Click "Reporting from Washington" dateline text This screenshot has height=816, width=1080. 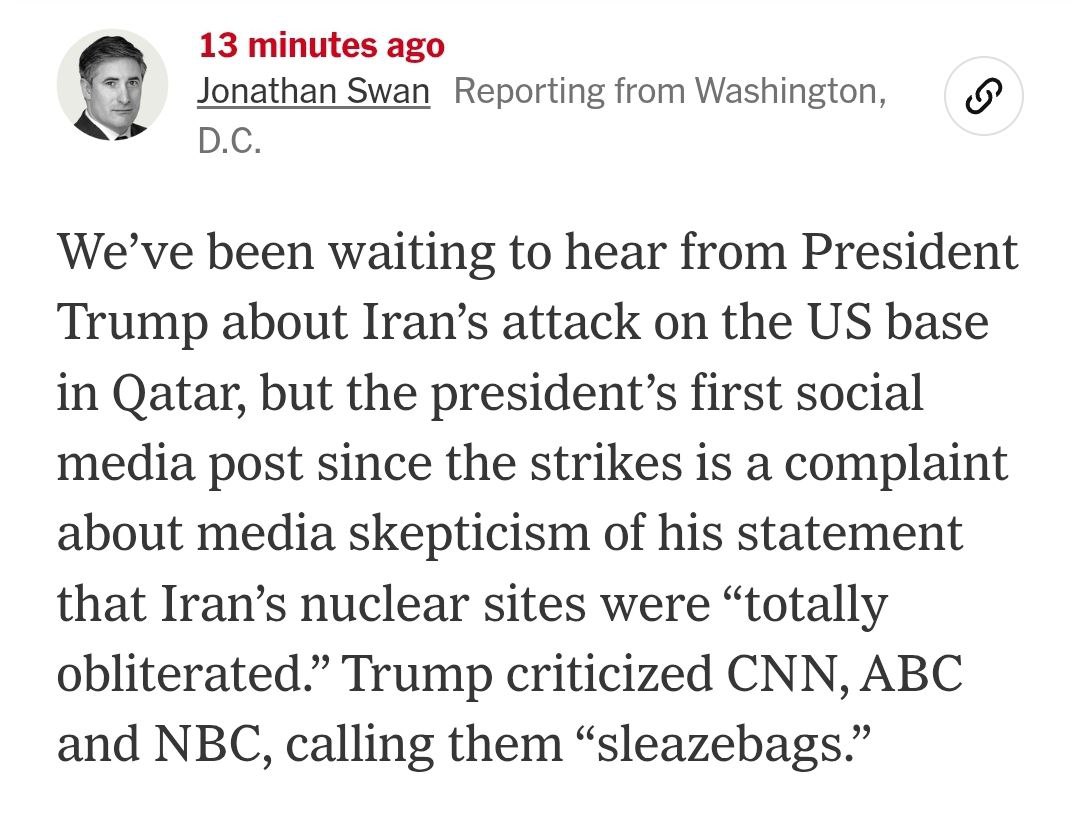tap(669, 92)
